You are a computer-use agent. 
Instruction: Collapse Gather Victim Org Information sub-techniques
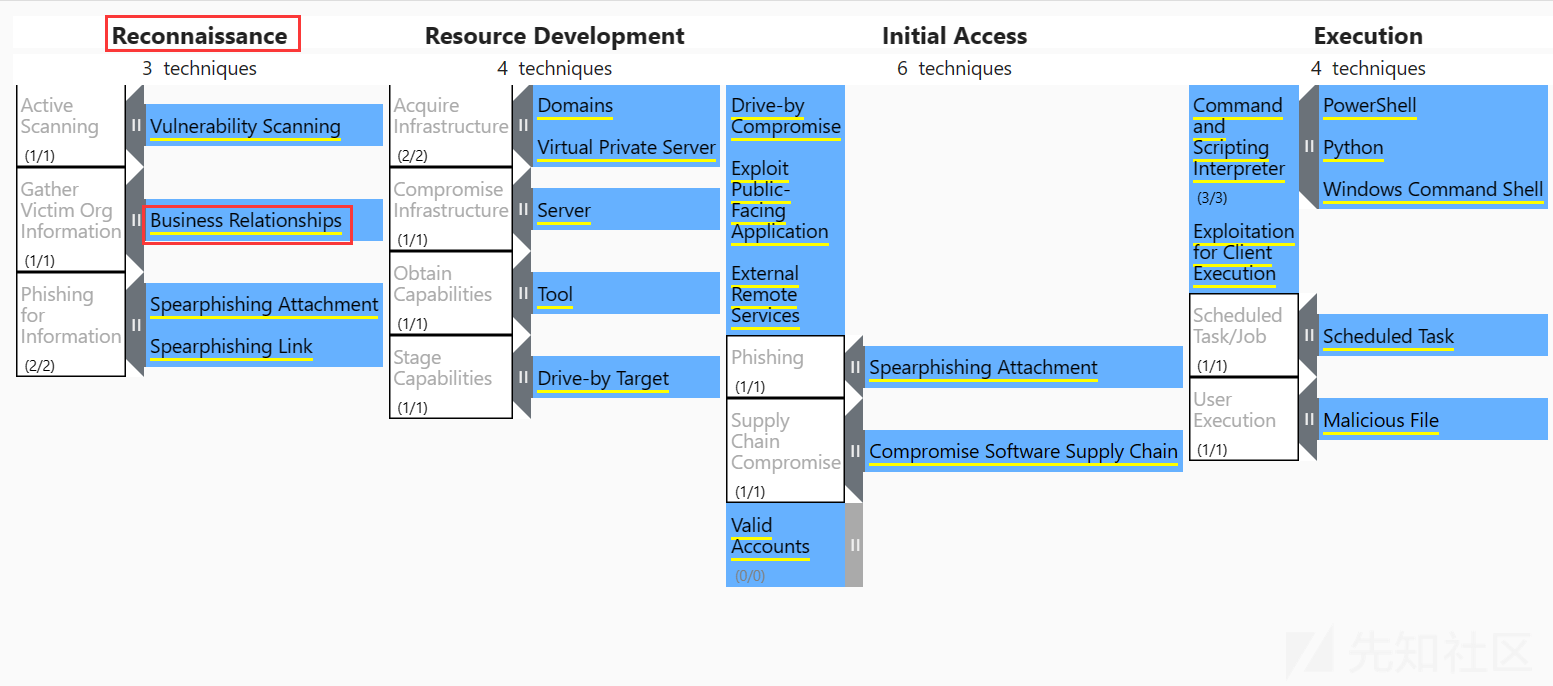click(x=135, y=220)
